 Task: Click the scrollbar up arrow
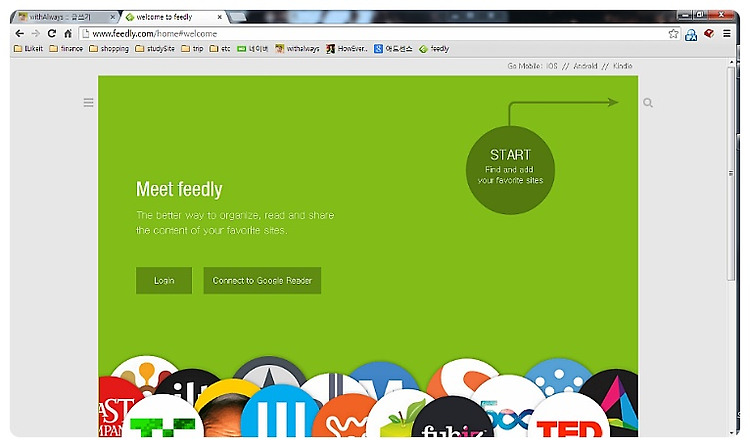tap(730, 63)
